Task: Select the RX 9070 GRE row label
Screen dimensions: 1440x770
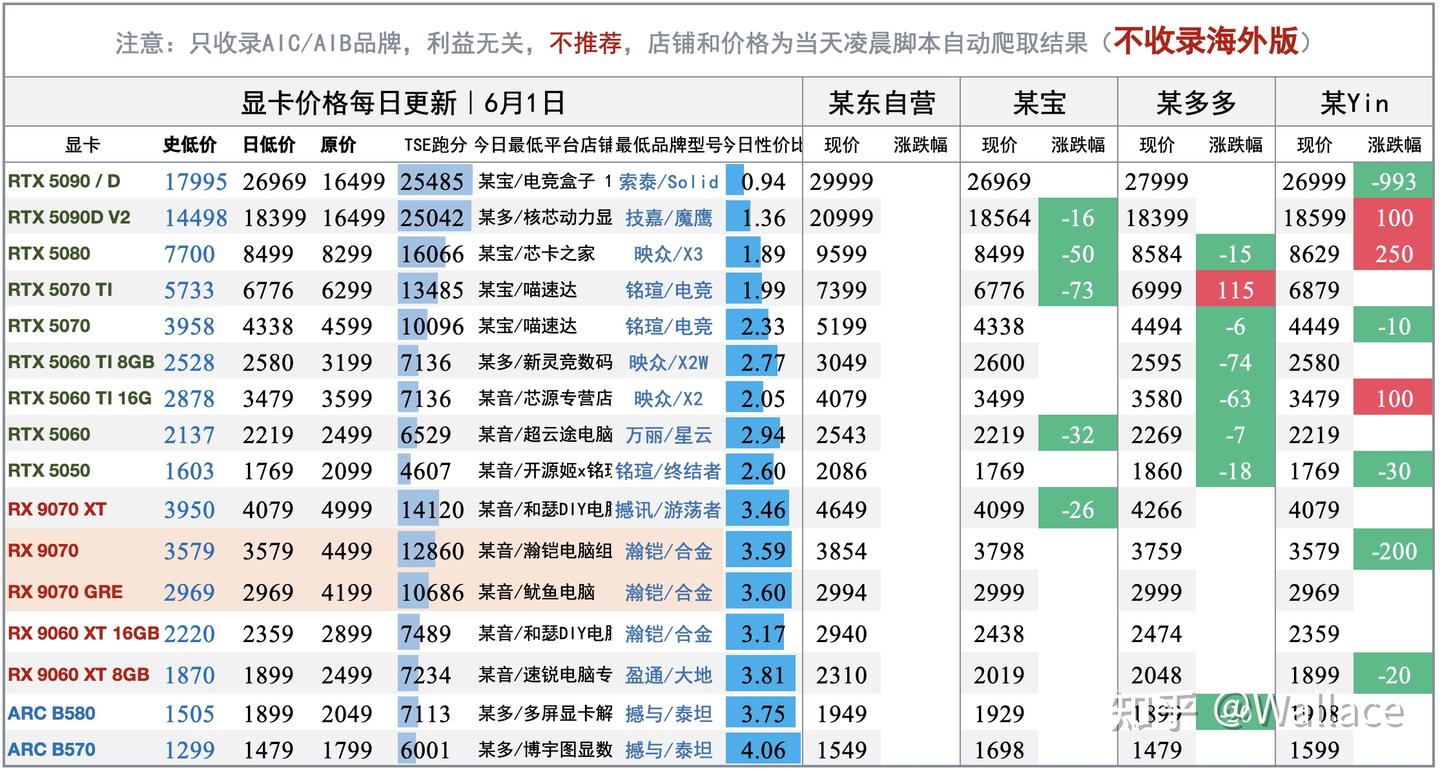Action: (65, 591)
